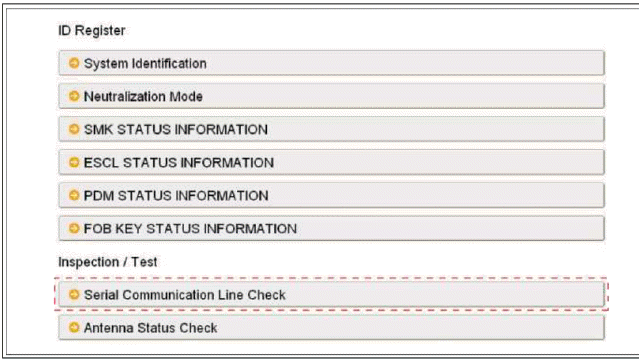The image size is (639, 360).
Task: Open the System Identification item
Action: (331, 63)
